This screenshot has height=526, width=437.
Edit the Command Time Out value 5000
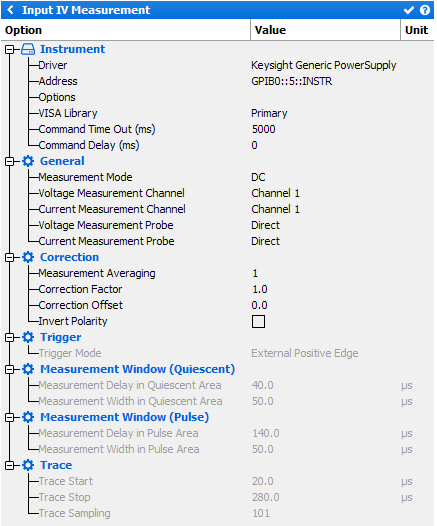pos(264,129)
